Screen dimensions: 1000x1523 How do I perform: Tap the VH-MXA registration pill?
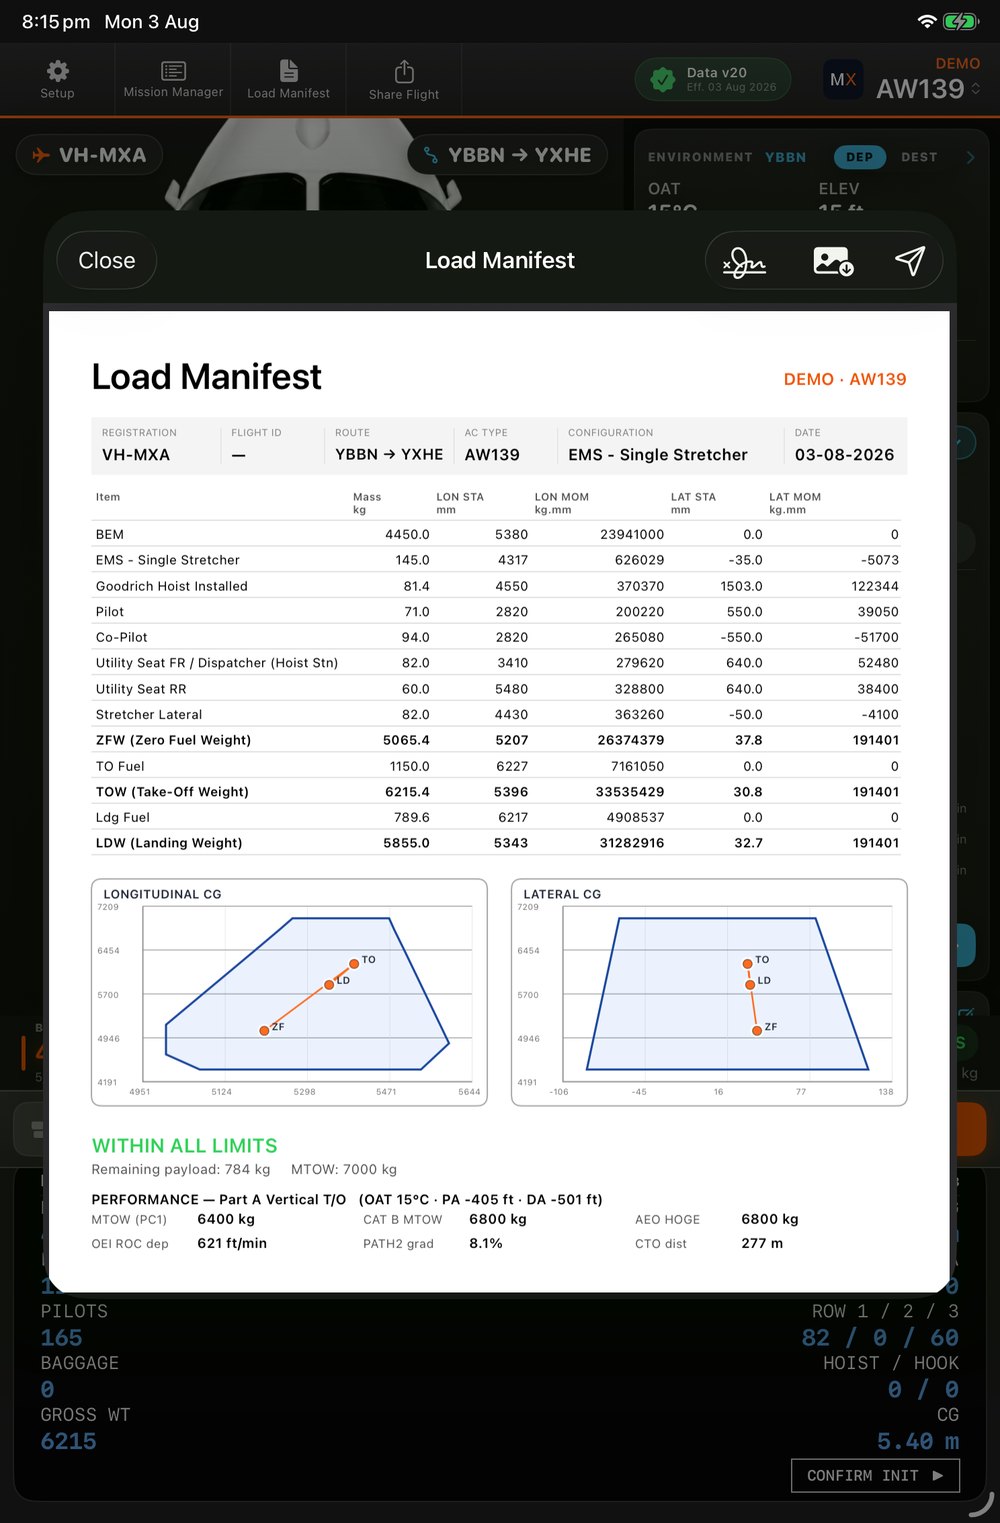[x=89, y=155]
